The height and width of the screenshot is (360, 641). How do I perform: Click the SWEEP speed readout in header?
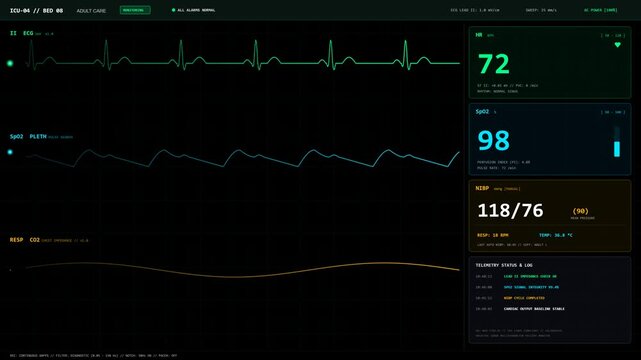pyautogui.click(x=541, y=10)
